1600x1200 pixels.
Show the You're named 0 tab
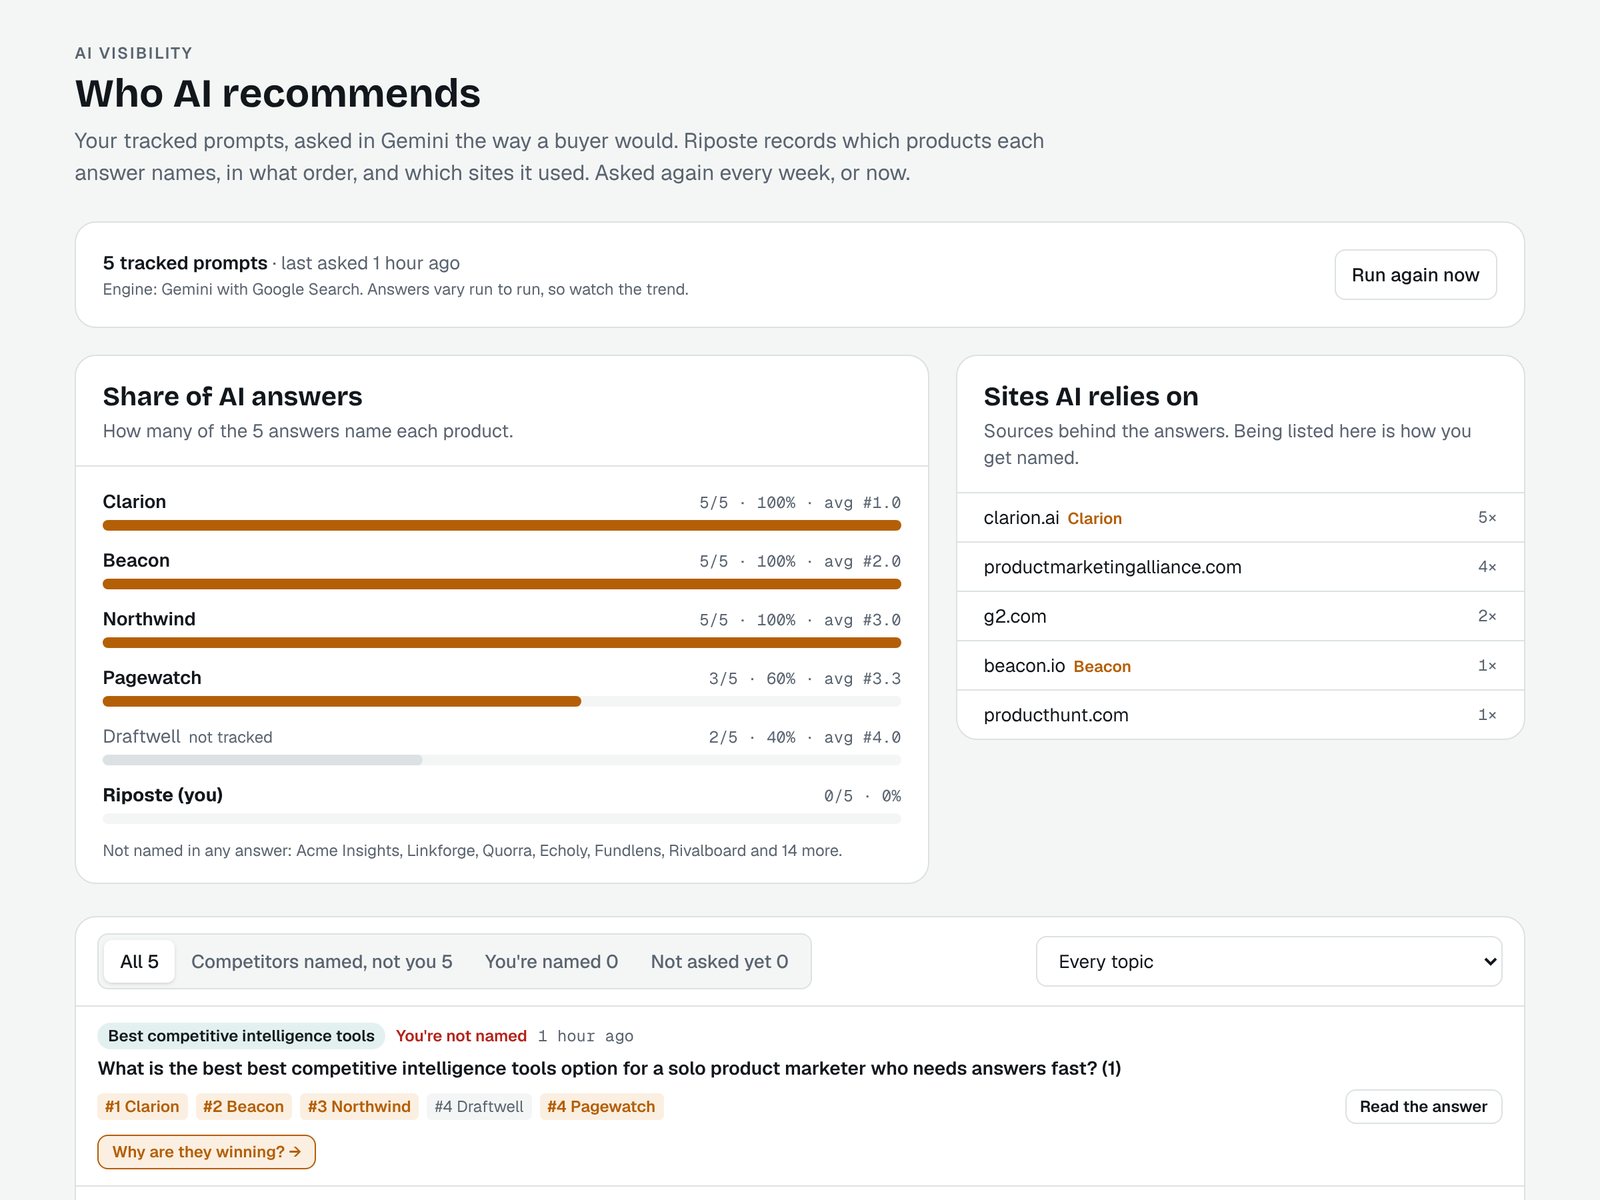(551, 961)
